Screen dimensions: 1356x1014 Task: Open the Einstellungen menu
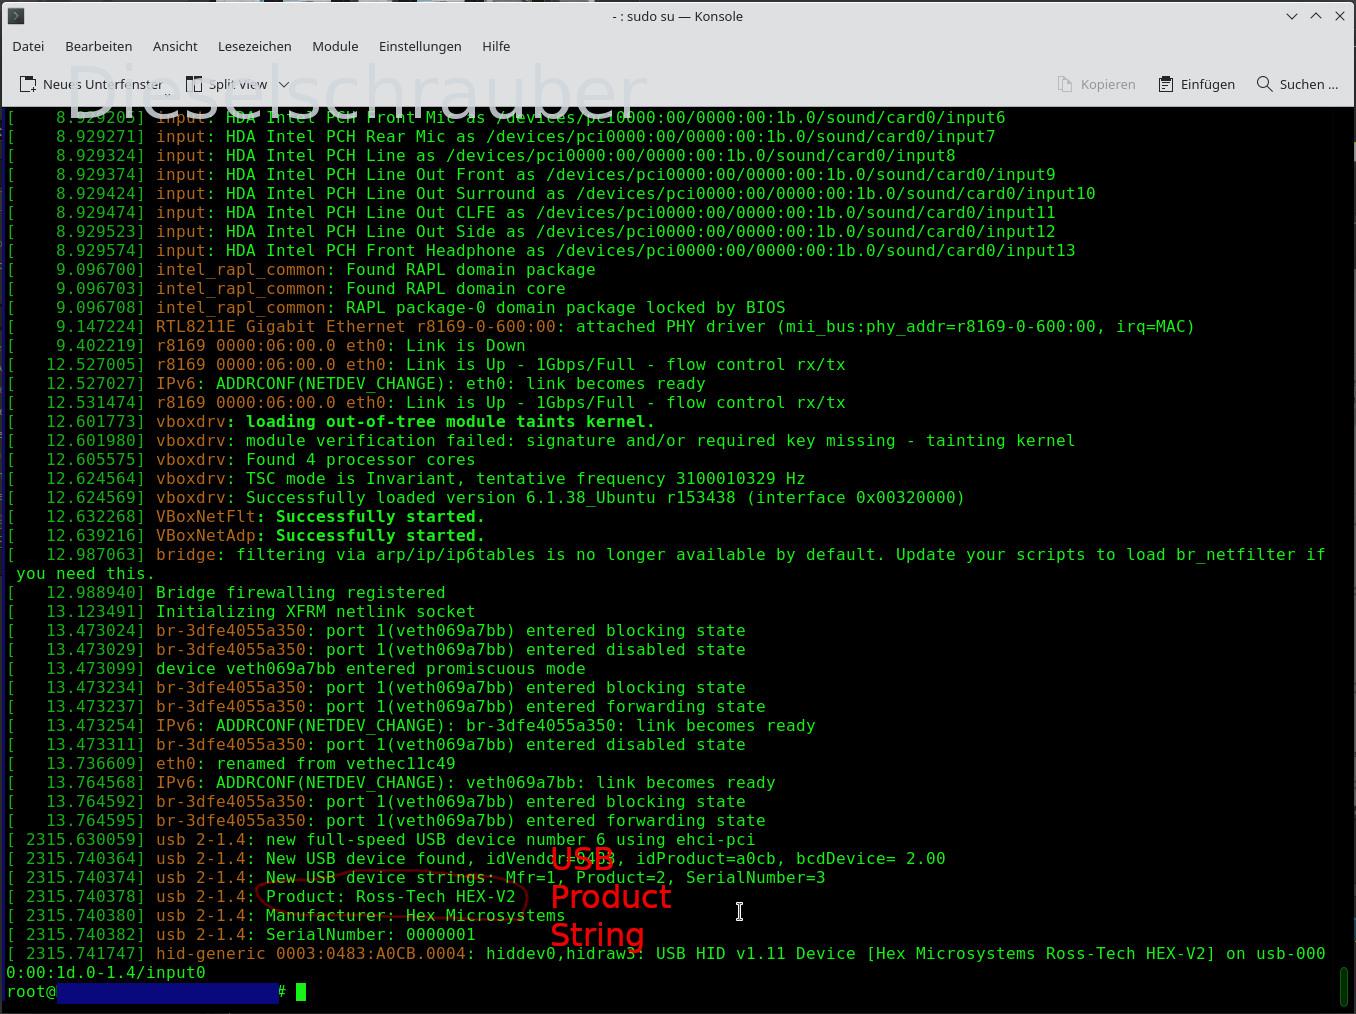[x=420, y=46]
